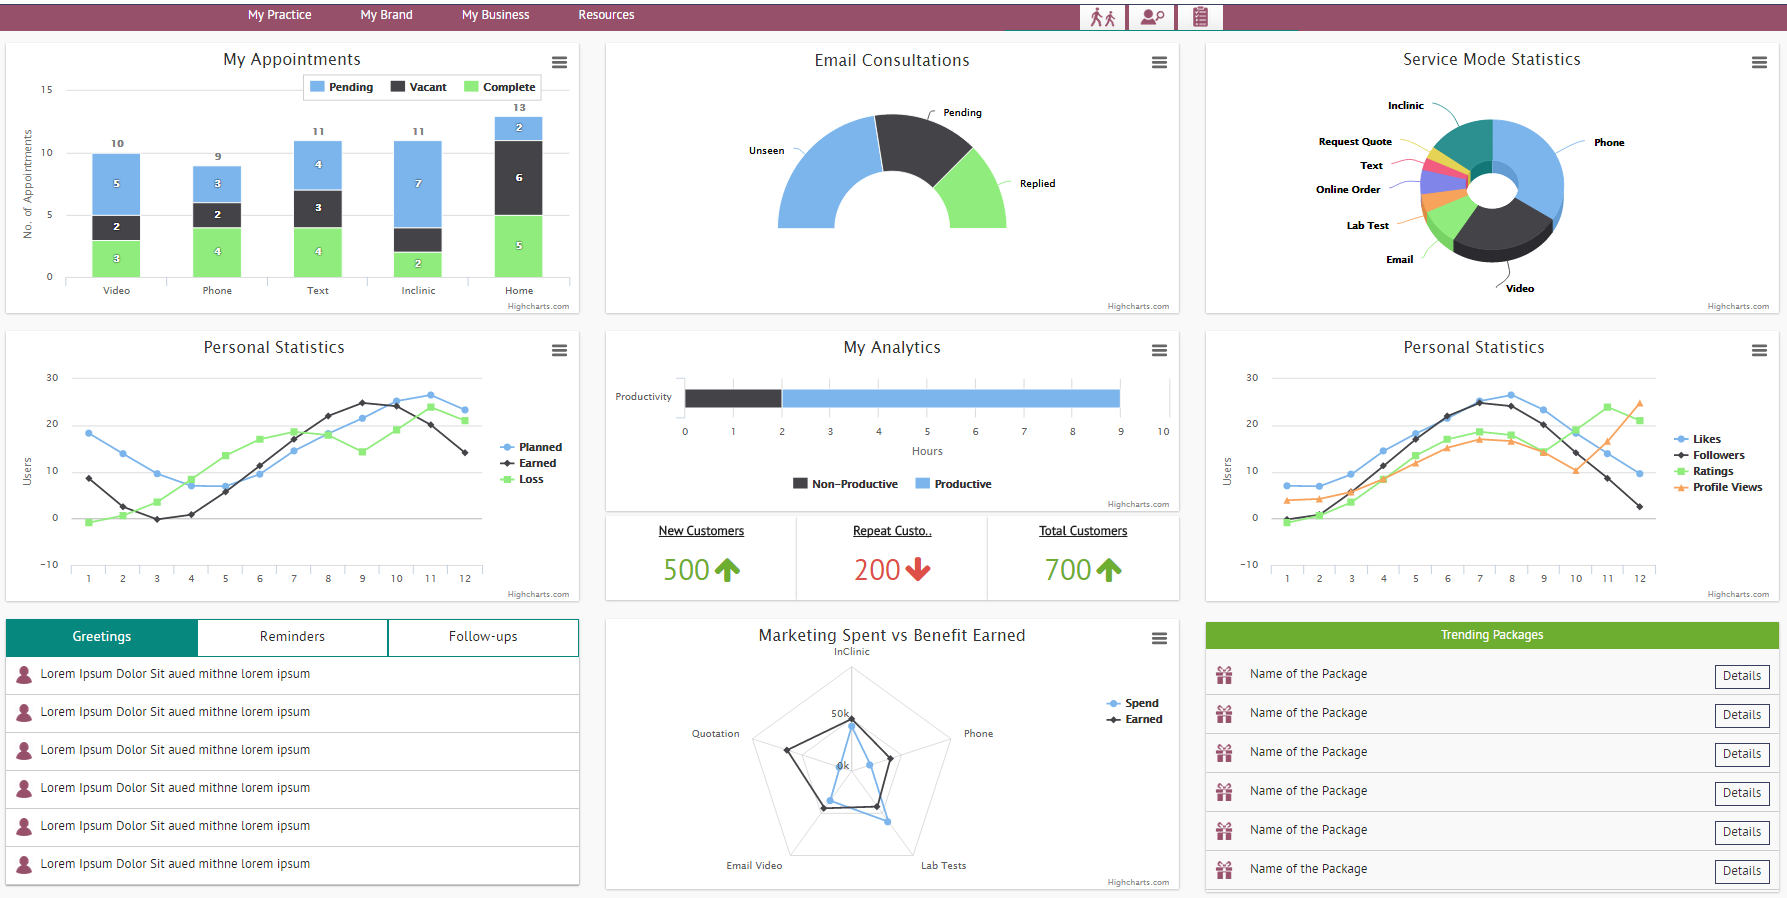Toggle the Pending series in appointments legend
1787x898 pixels.
342,87
